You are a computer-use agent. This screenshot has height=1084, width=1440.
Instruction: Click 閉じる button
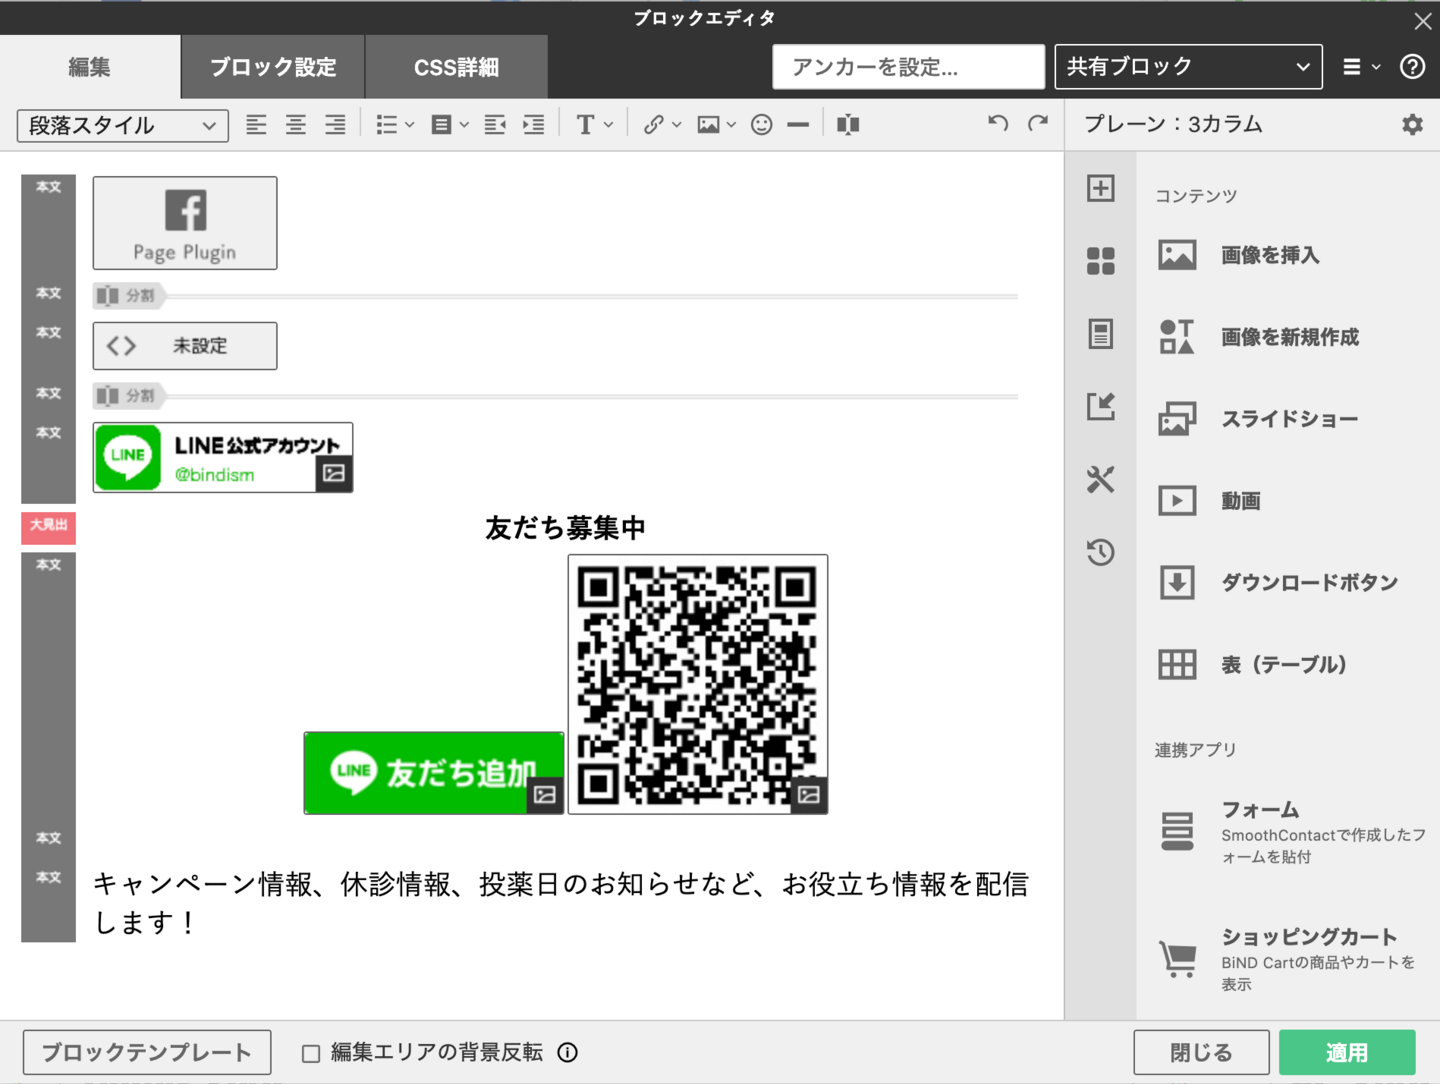1201,1052
